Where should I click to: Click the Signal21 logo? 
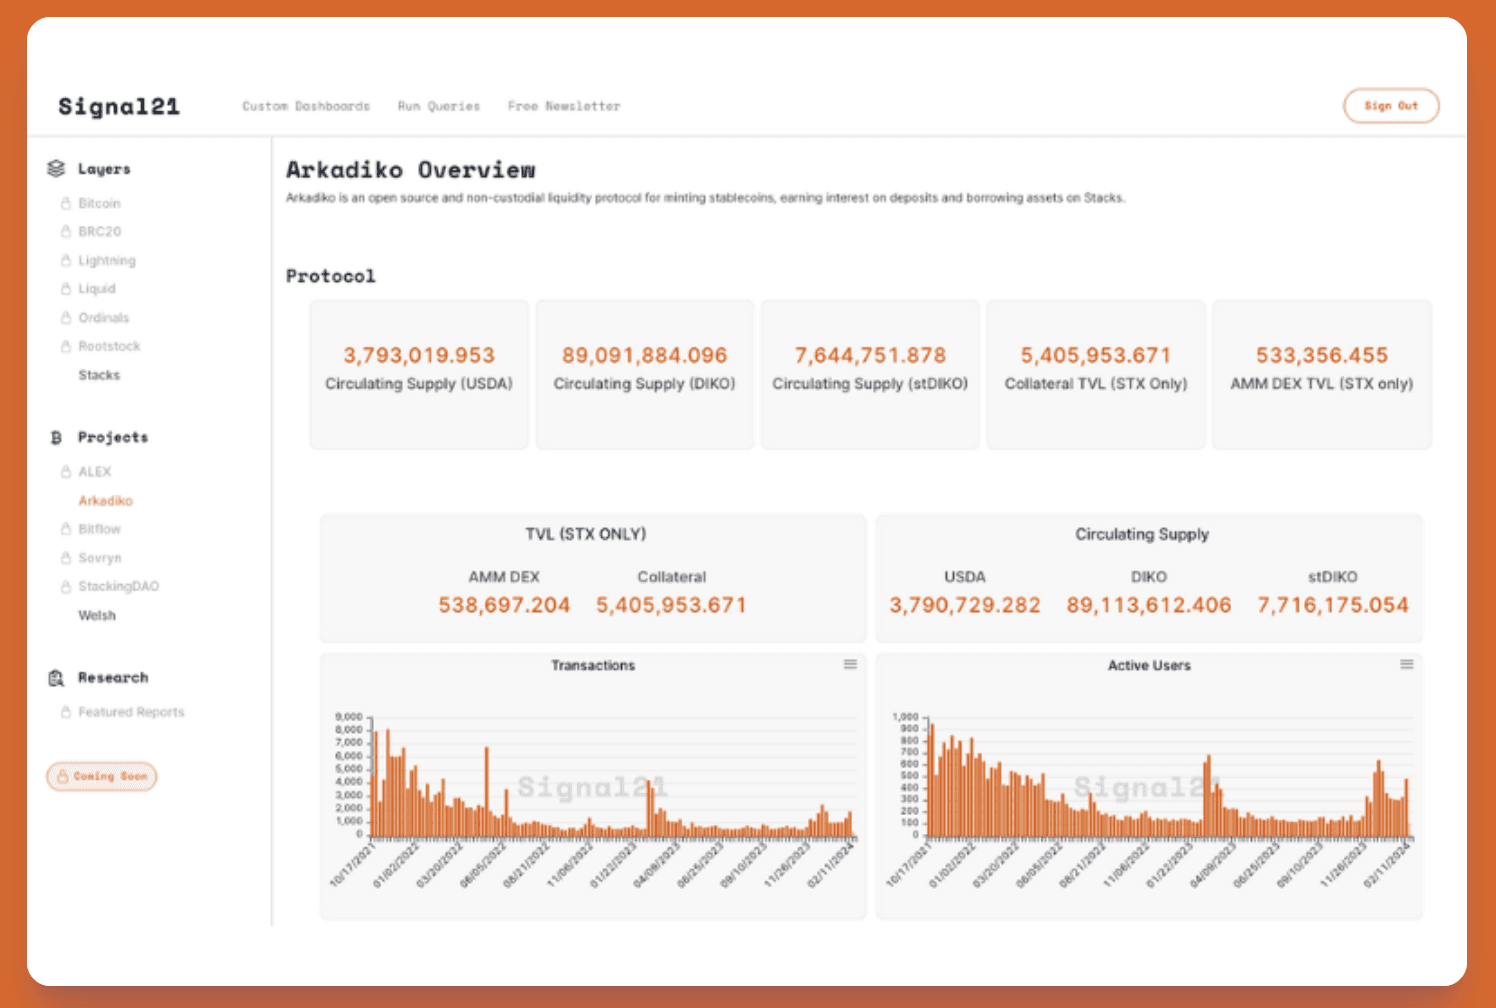(x=119, y=106)
